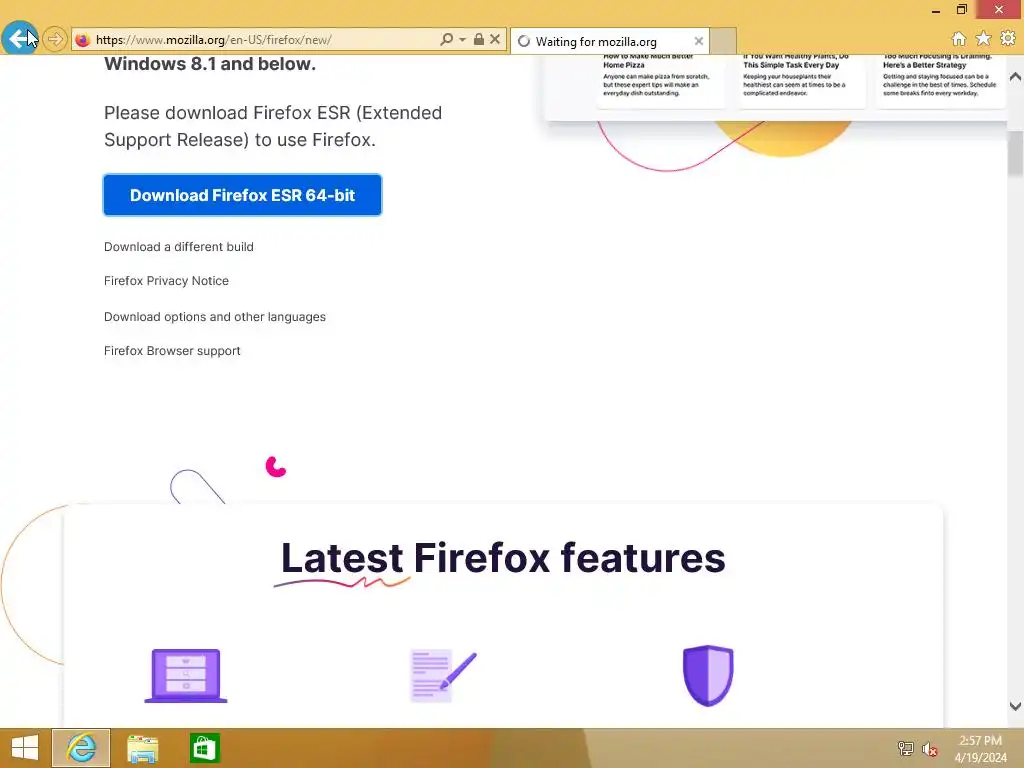The height and width of the screenshot is (768, 1024).
Task: Click the network icon in system tray
Action: click(x=906, y=748)
